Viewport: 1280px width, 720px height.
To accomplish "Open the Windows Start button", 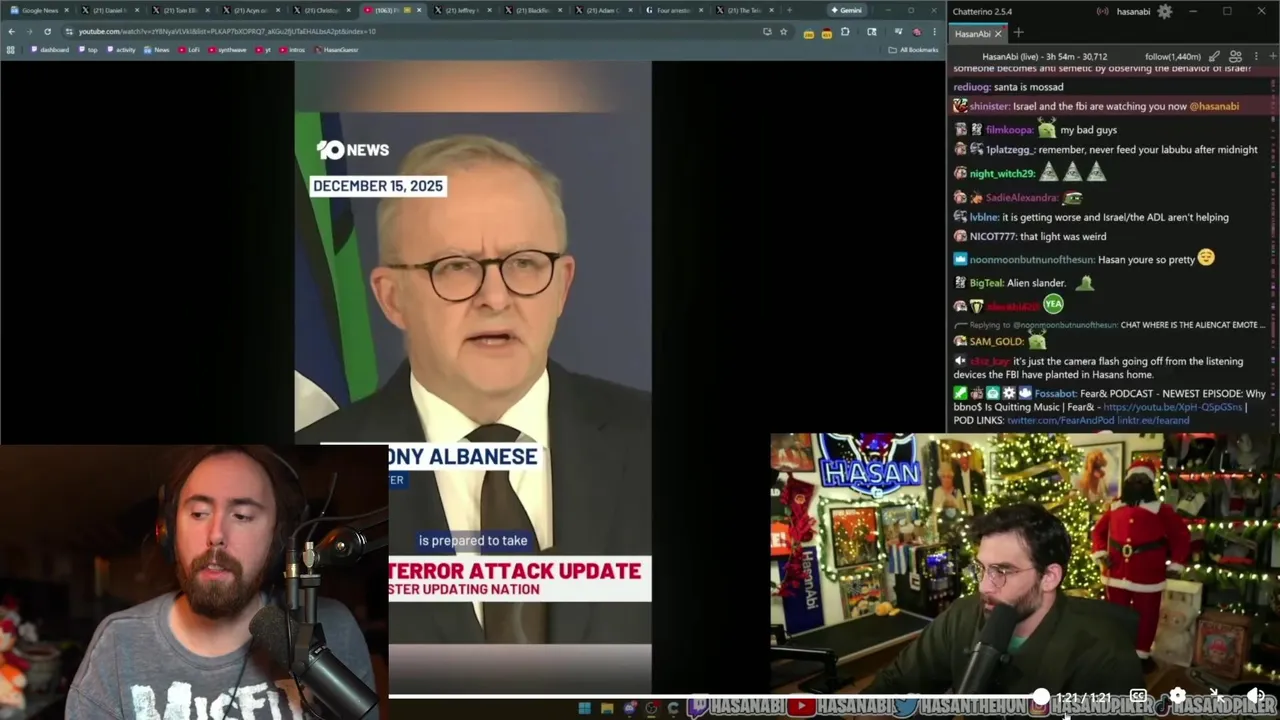I will click(x=584, y=708).
